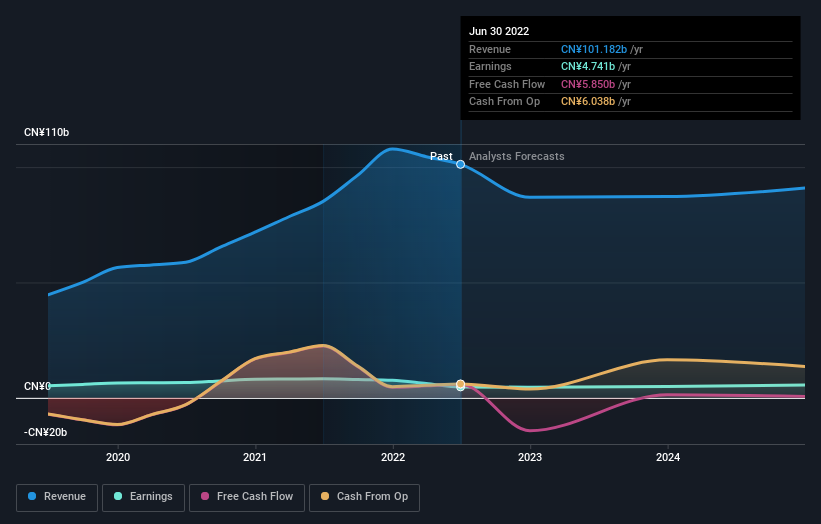Click the CN¥101.182b revenue value in tooltip
Screen dimensions: 821x524
point(594,49)
